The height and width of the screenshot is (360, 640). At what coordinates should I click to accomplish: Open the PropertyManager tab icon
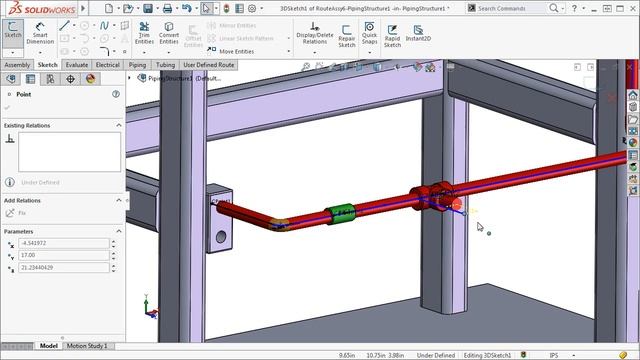coord(31,79)
